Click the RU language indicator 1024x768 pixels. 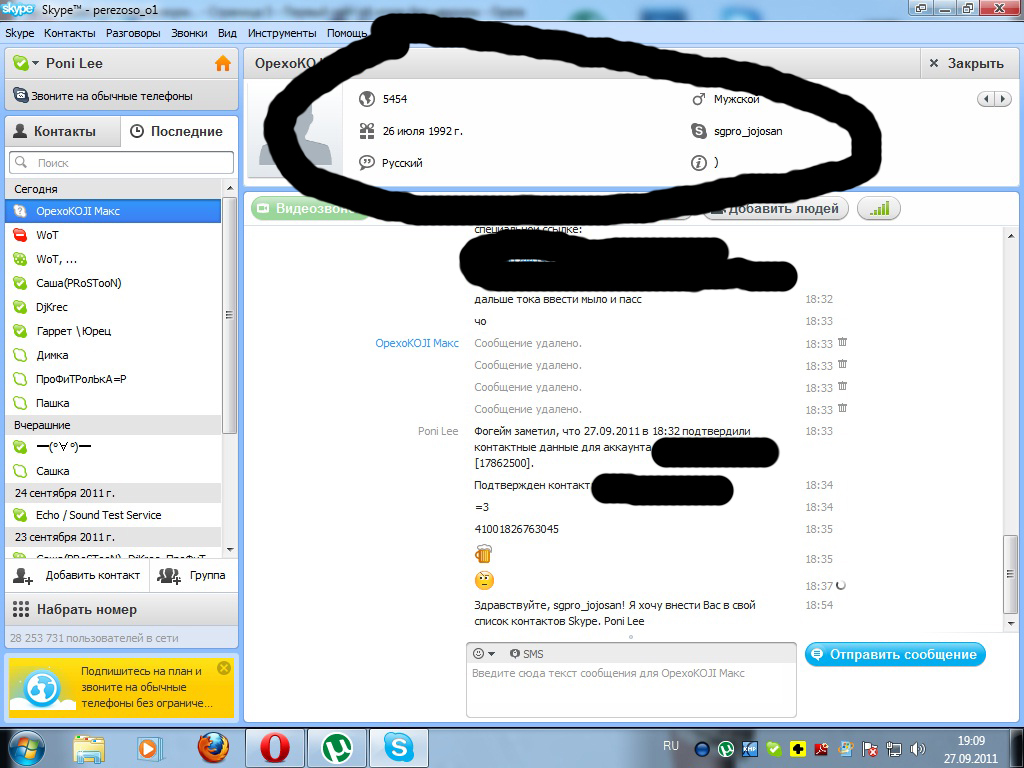click(671, 746)
